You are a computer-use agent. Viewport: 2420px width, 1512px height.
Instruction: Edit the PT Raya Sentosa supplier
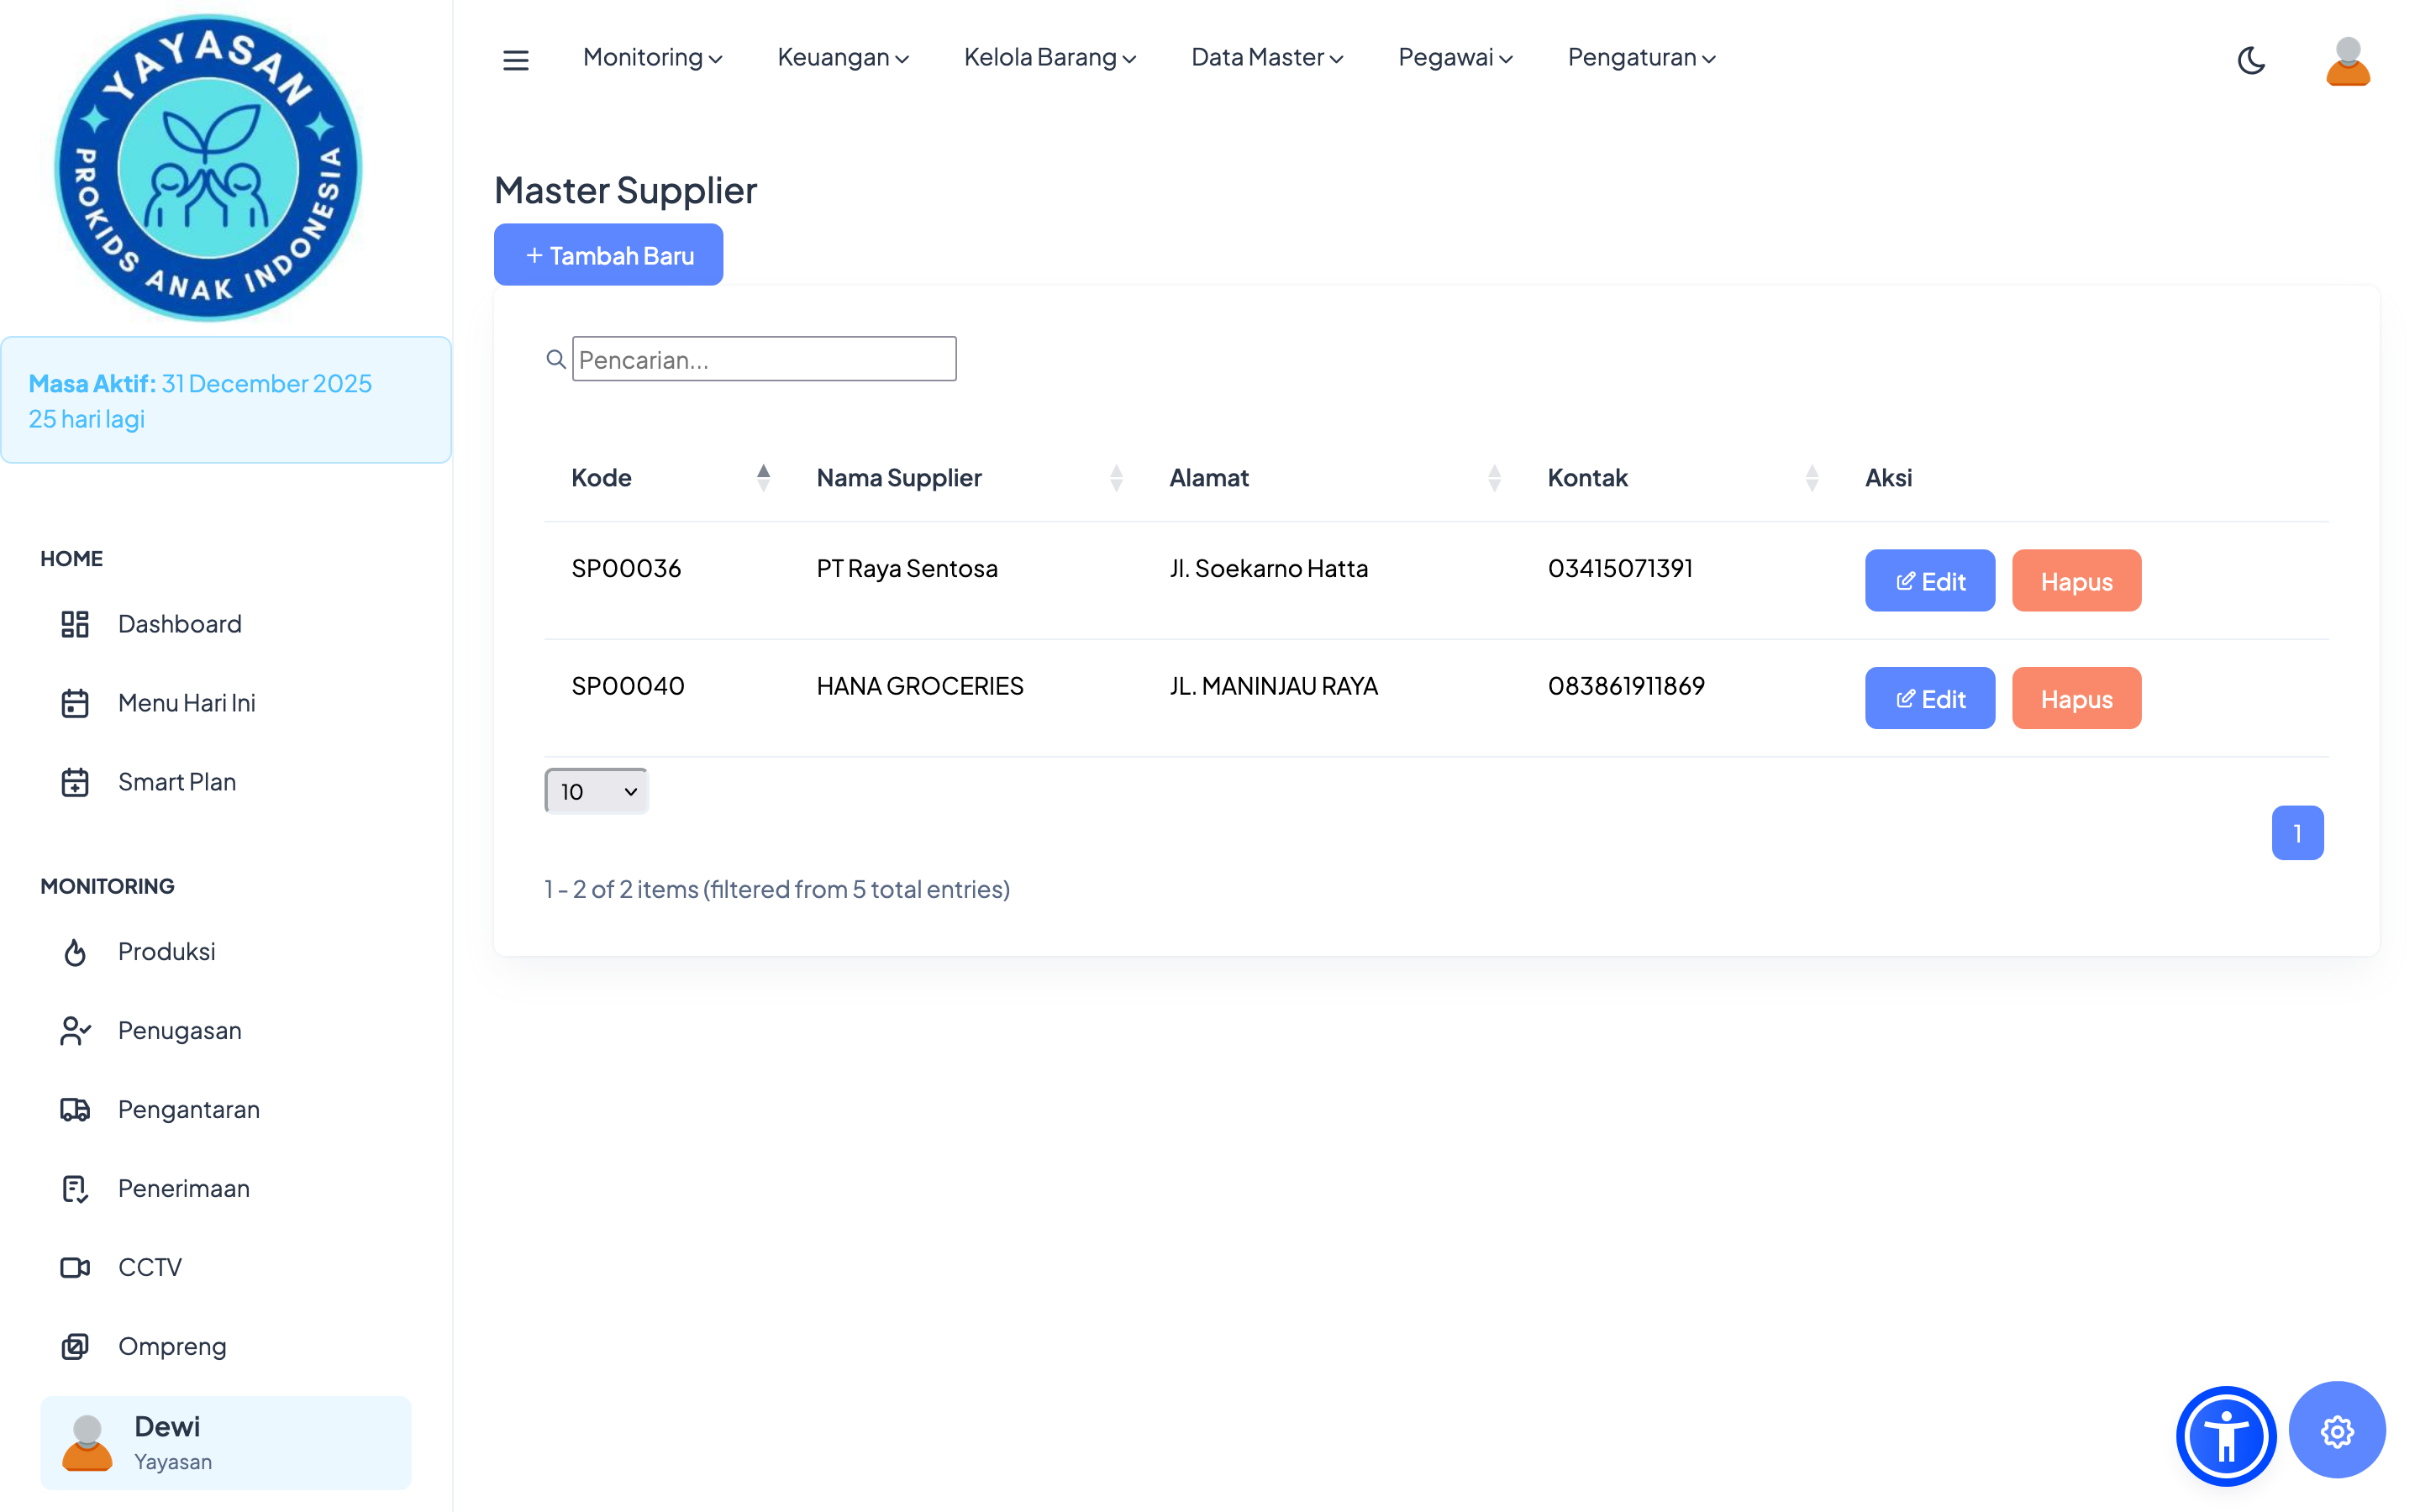(1929, 580)
